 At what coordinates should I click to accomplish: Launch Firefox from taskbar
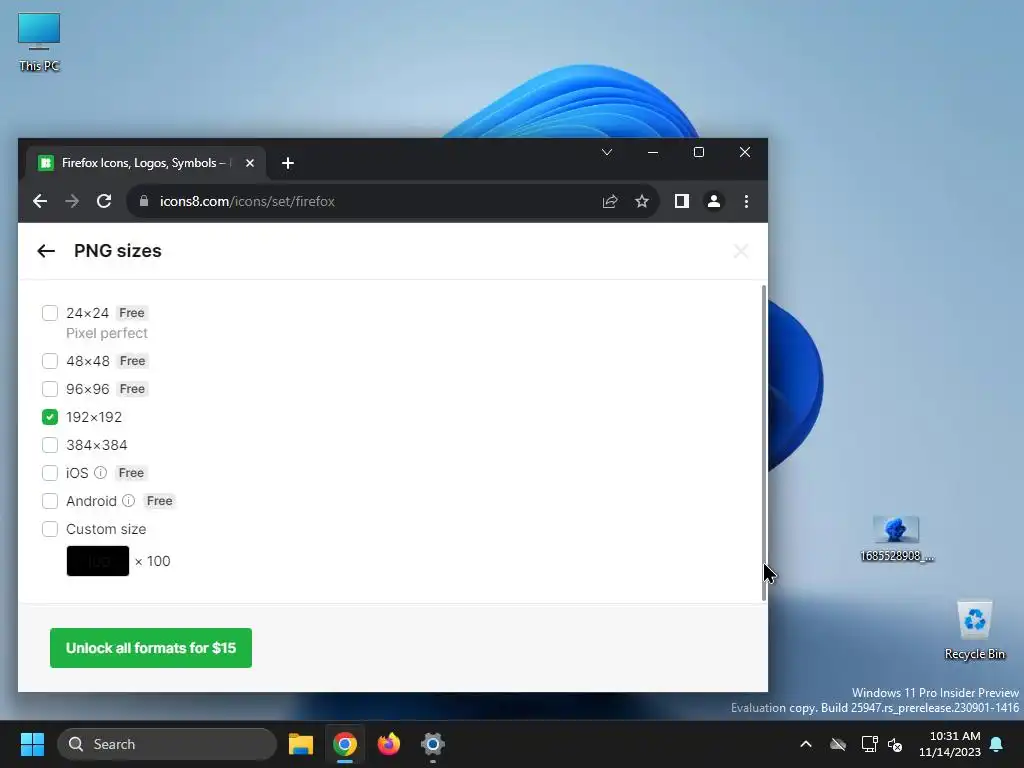coord(389,744)
